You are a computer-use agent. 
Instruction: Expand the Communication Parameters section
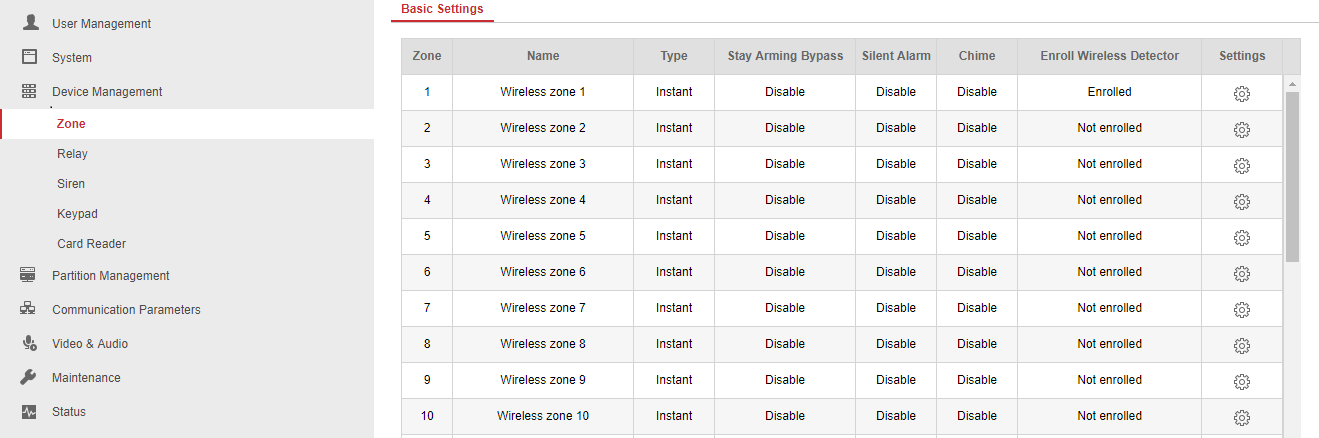126,310
